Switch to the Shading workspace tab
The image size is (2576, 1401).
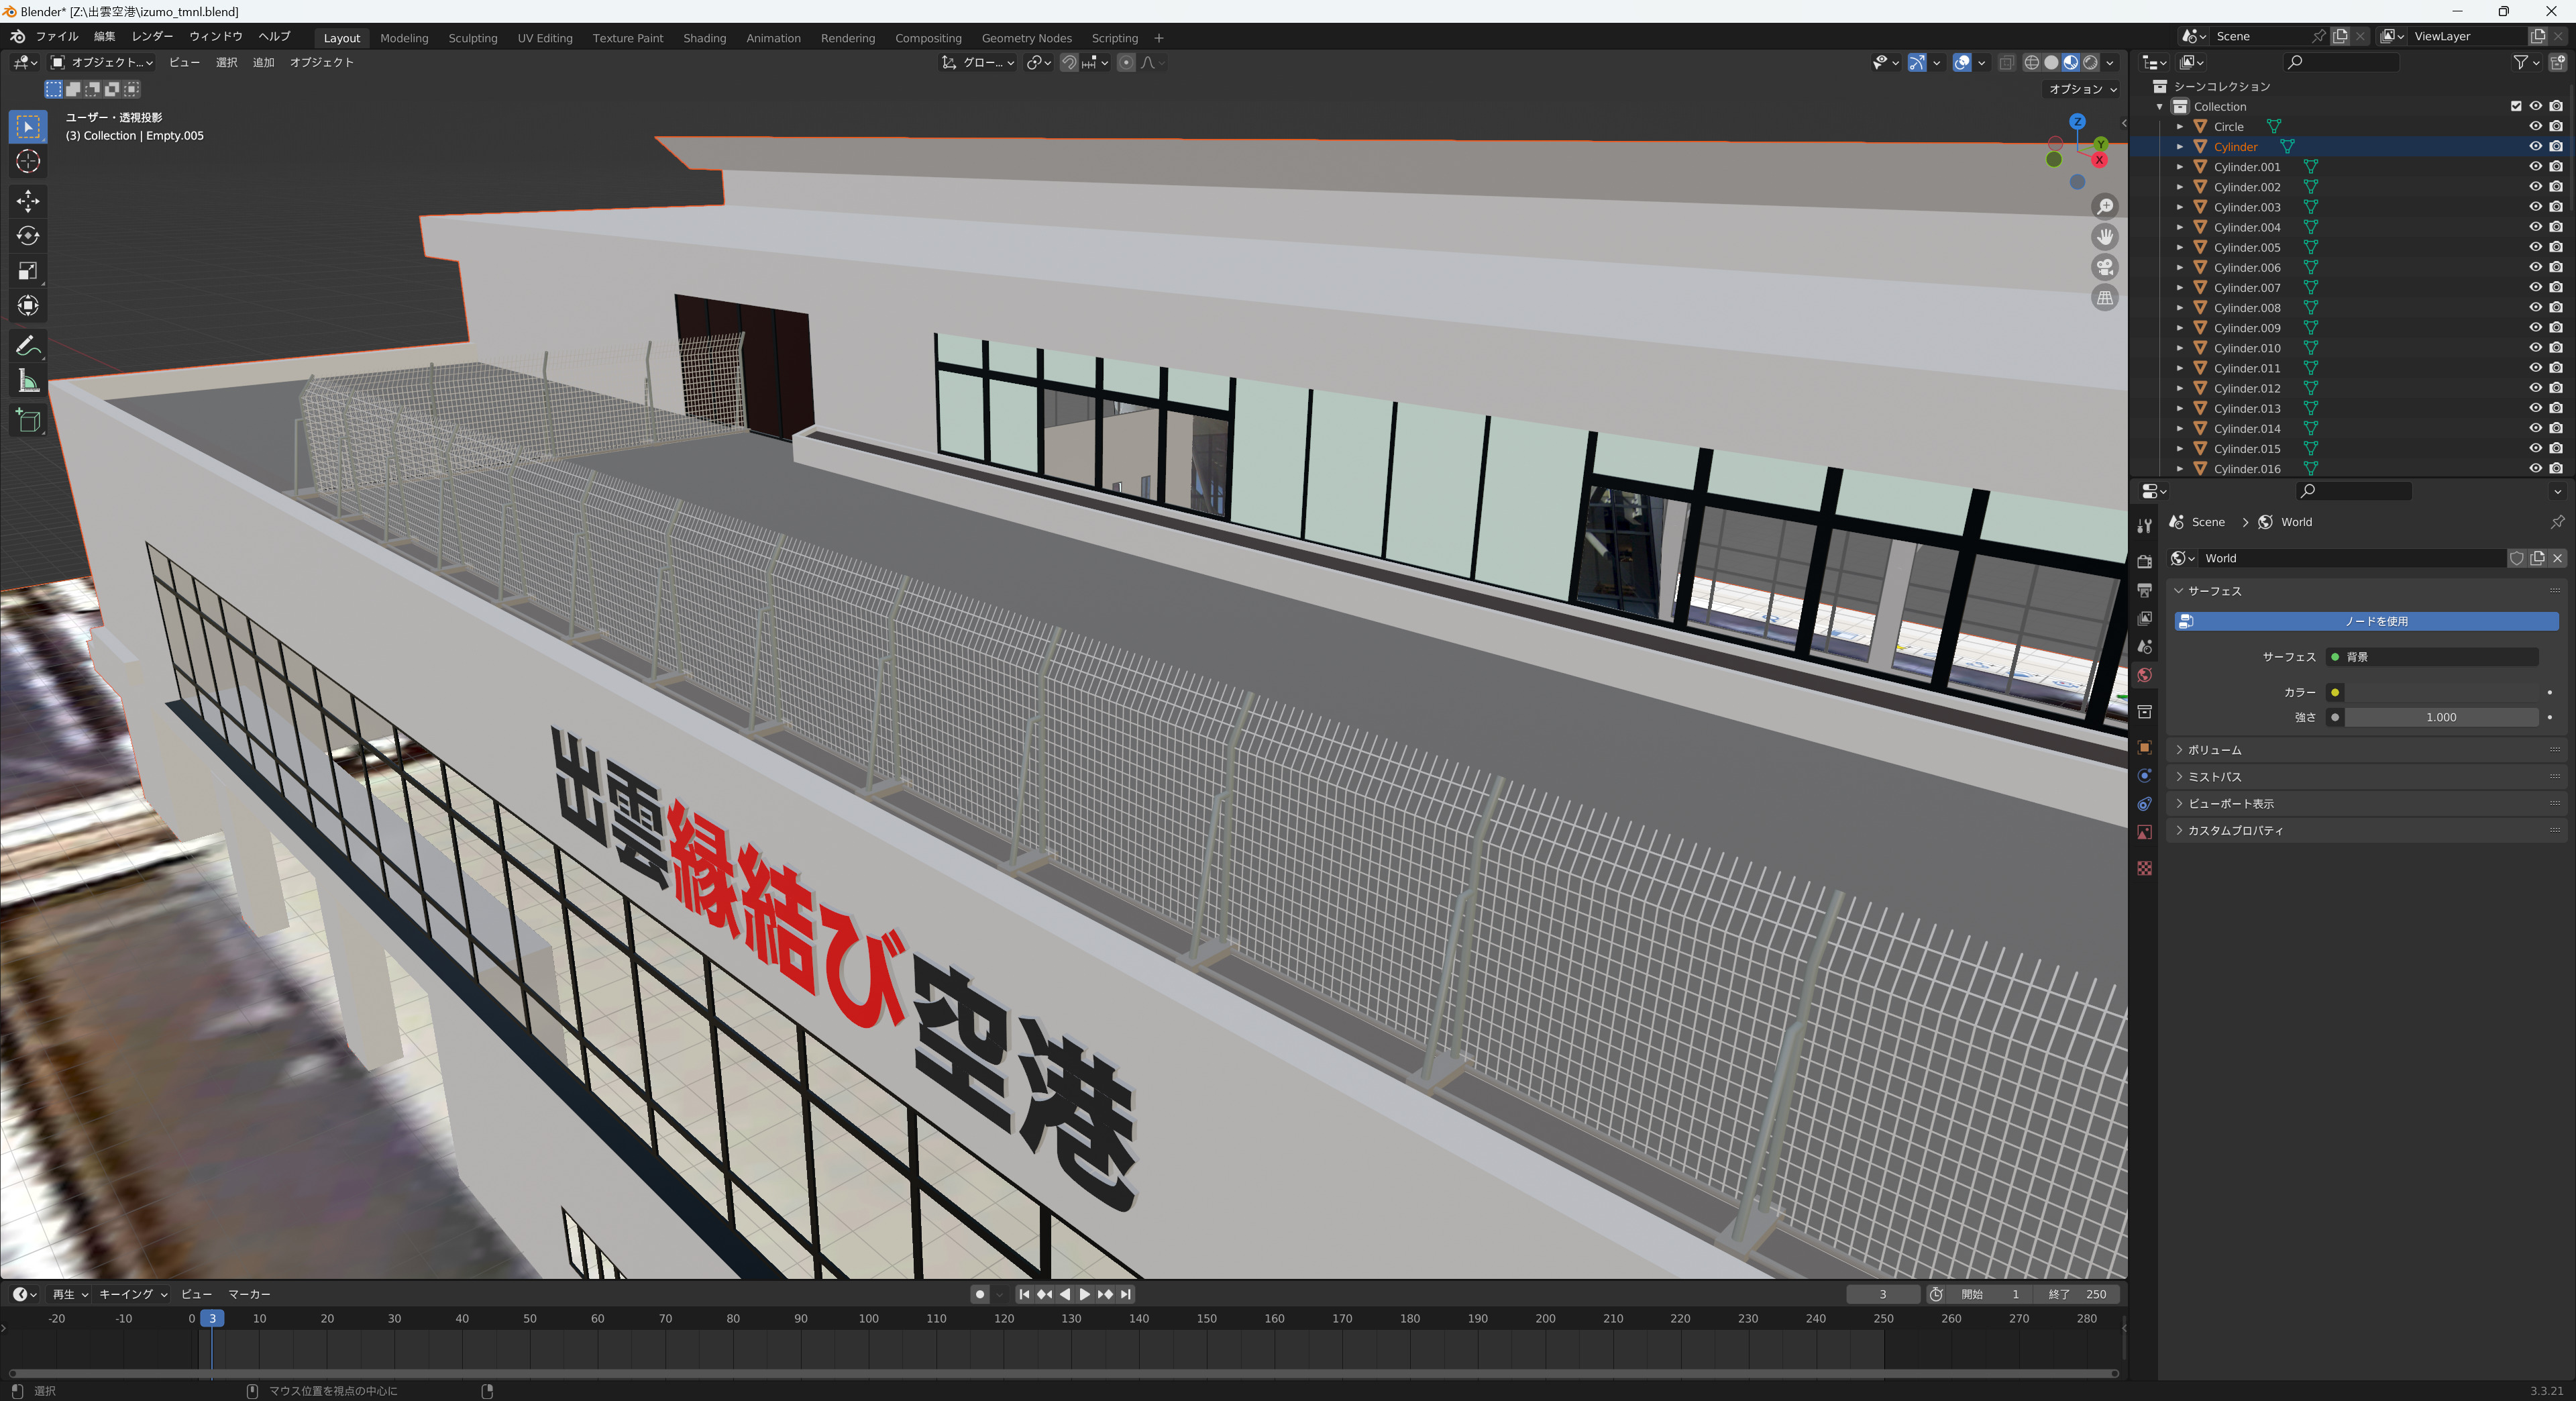705,38
